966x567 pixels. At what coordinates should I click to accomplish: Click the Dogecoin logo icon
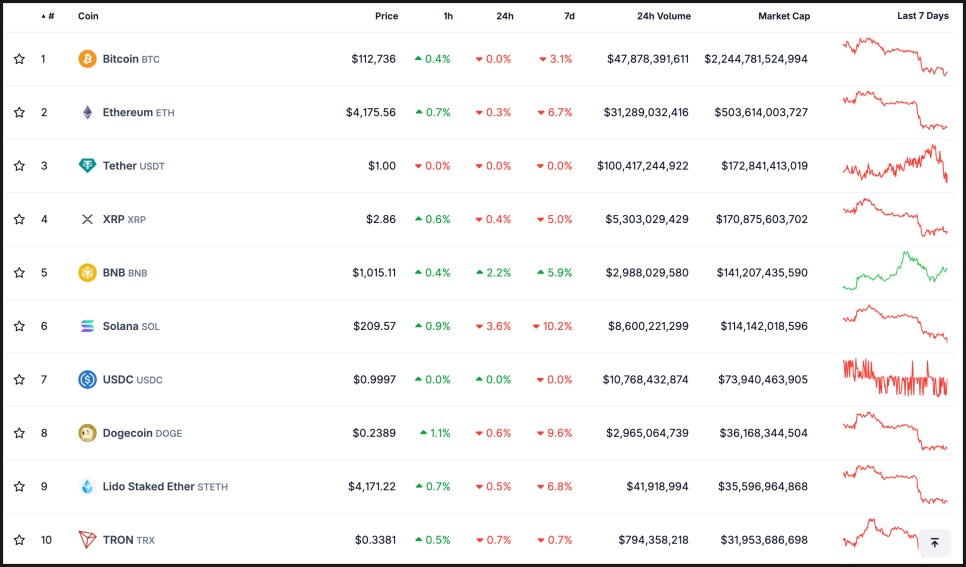(x=87, y=433)
